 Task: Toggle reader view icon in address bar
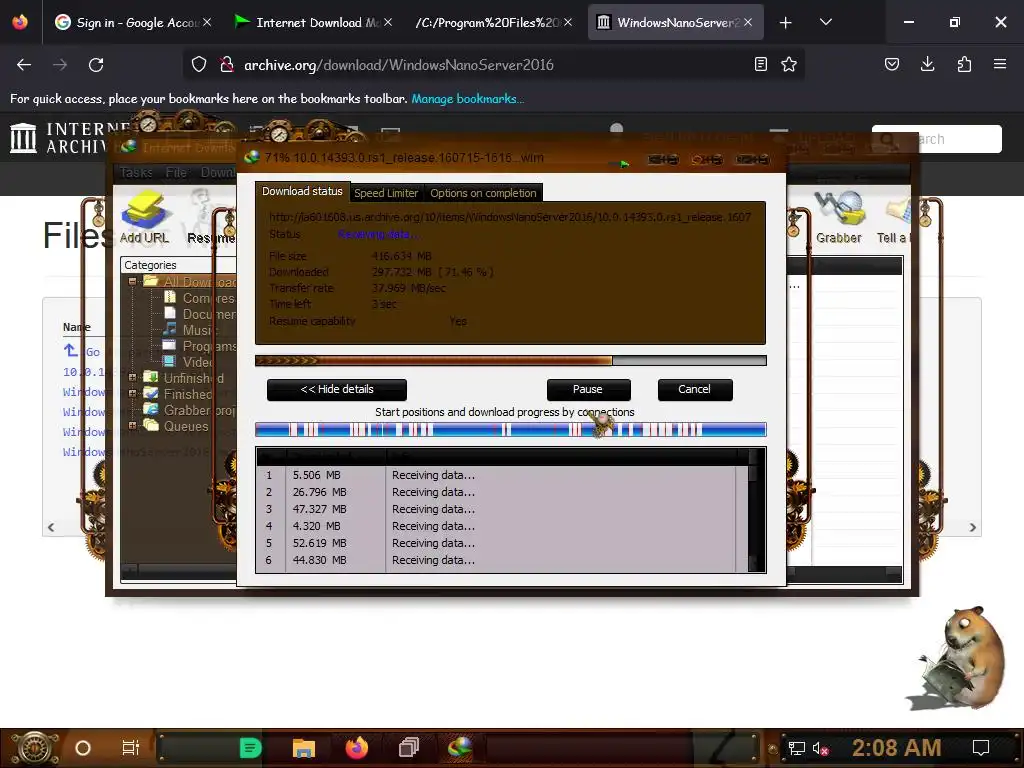(x=760, y=64)
